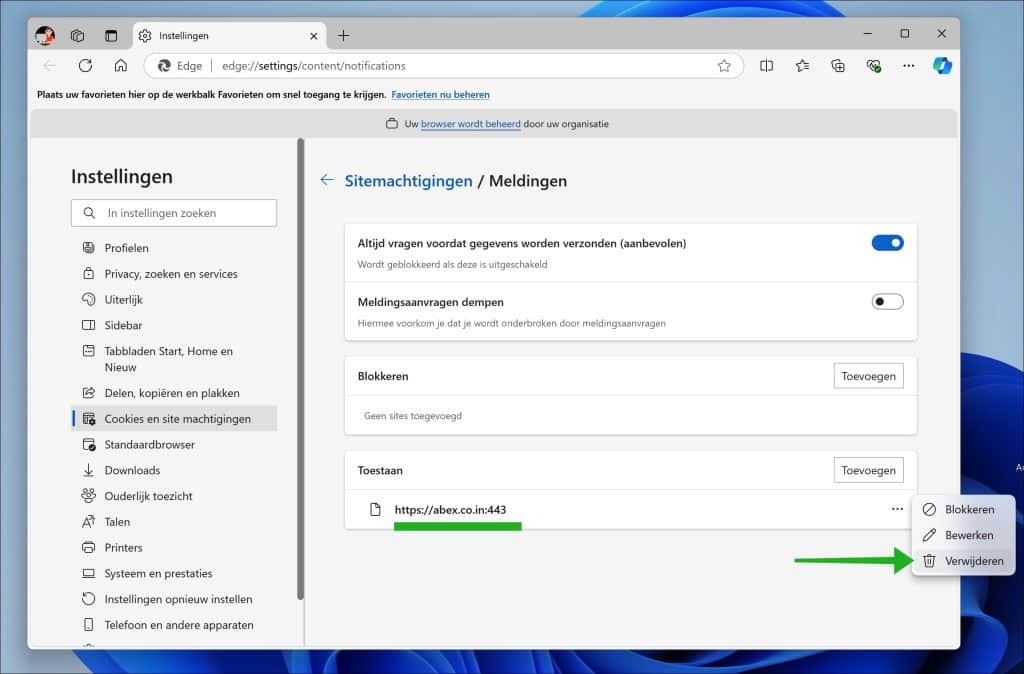This screenshot has width=1024, height=674.
Task: Add page to favorites star icon
Action: tap(724, 66)
